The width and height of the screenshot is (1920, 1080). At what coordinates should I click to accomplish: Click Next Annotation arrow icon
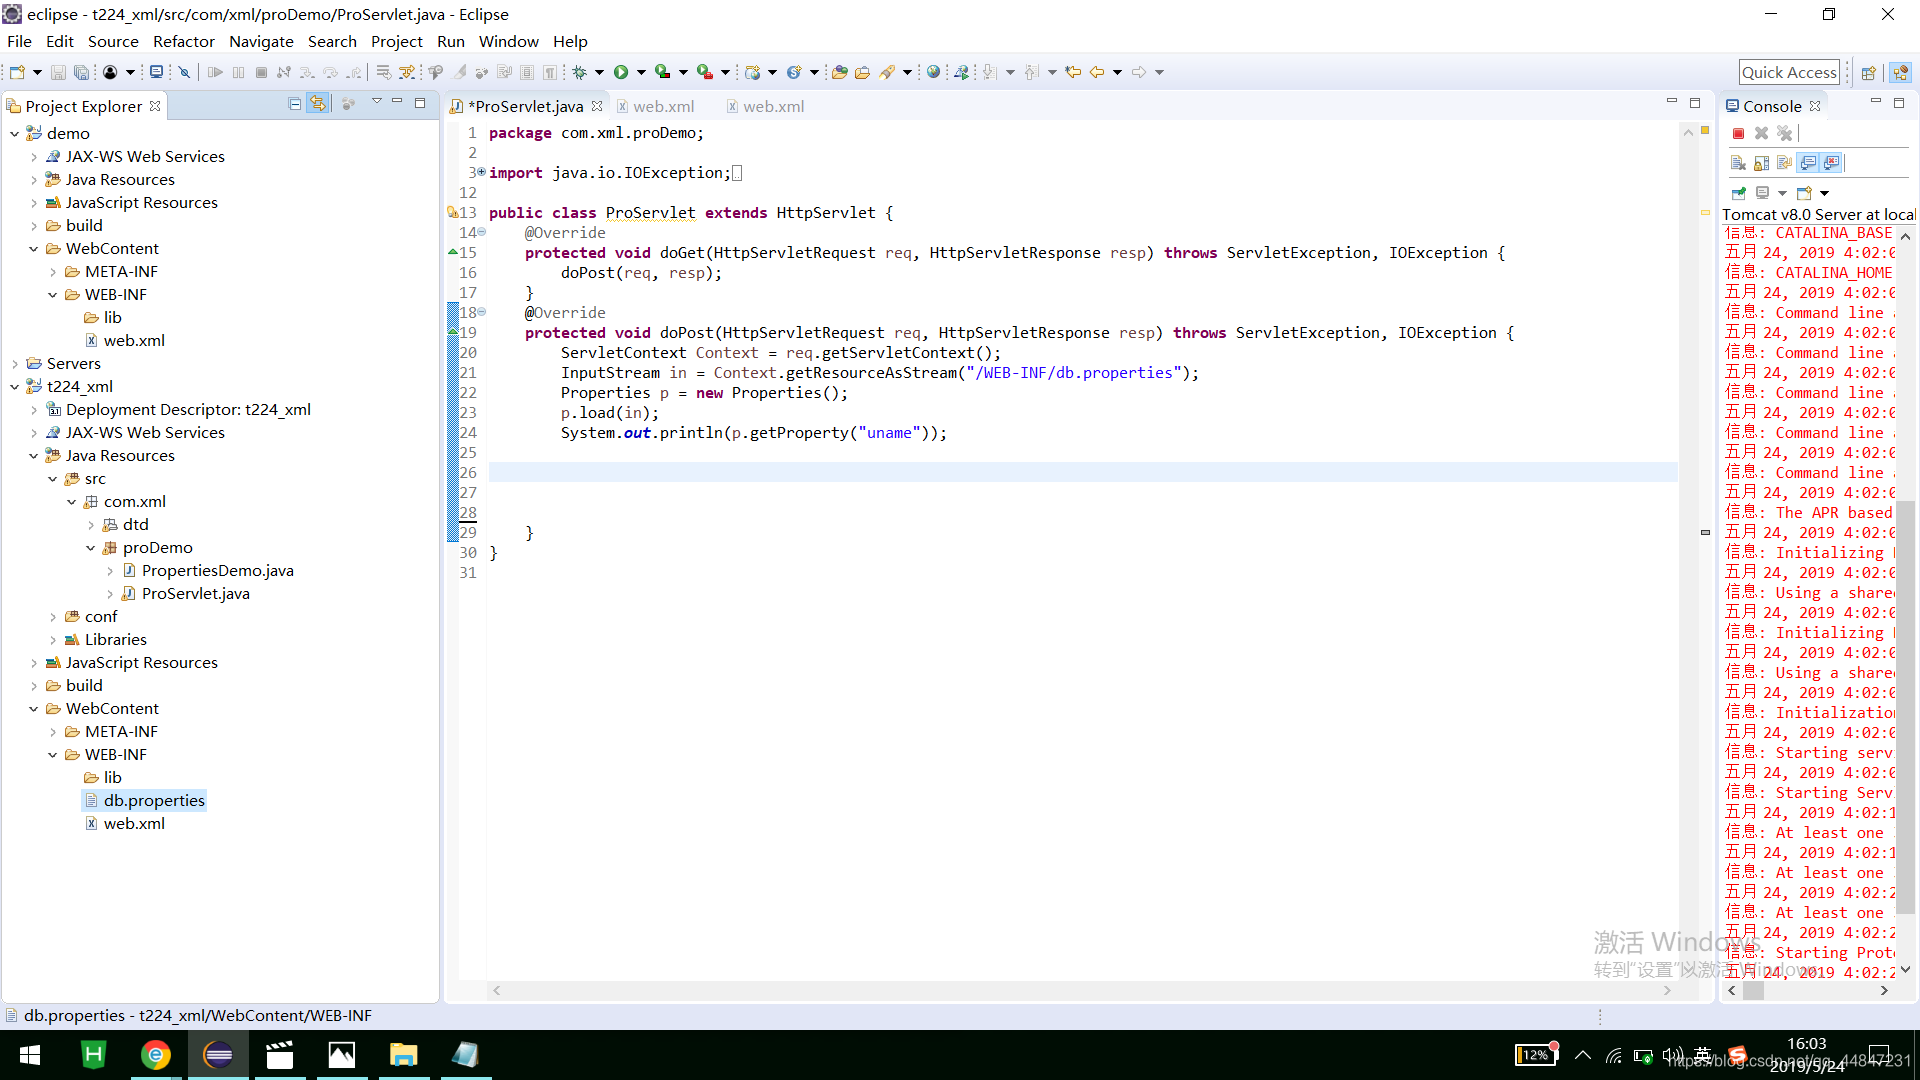[989, 72]
